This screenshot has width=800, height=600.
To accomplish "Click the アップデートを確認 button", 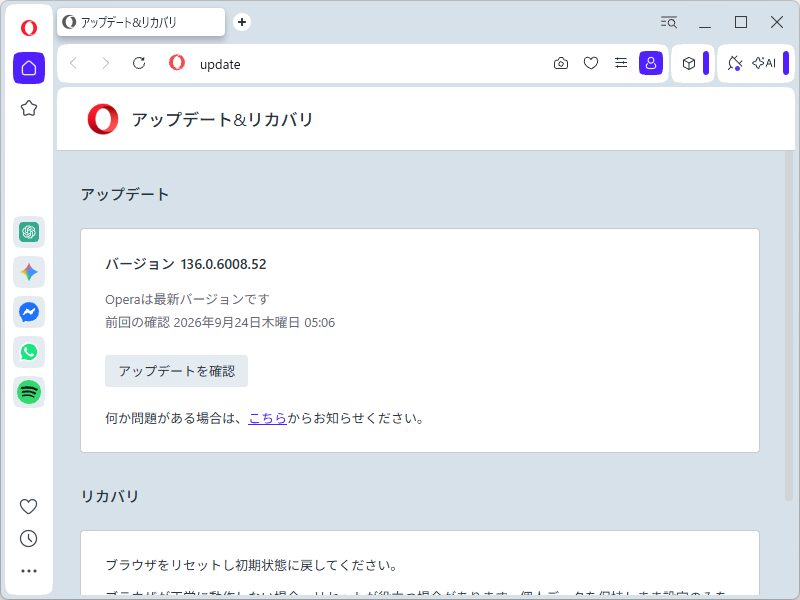I will pyautogui.click(x=177, y=371).
